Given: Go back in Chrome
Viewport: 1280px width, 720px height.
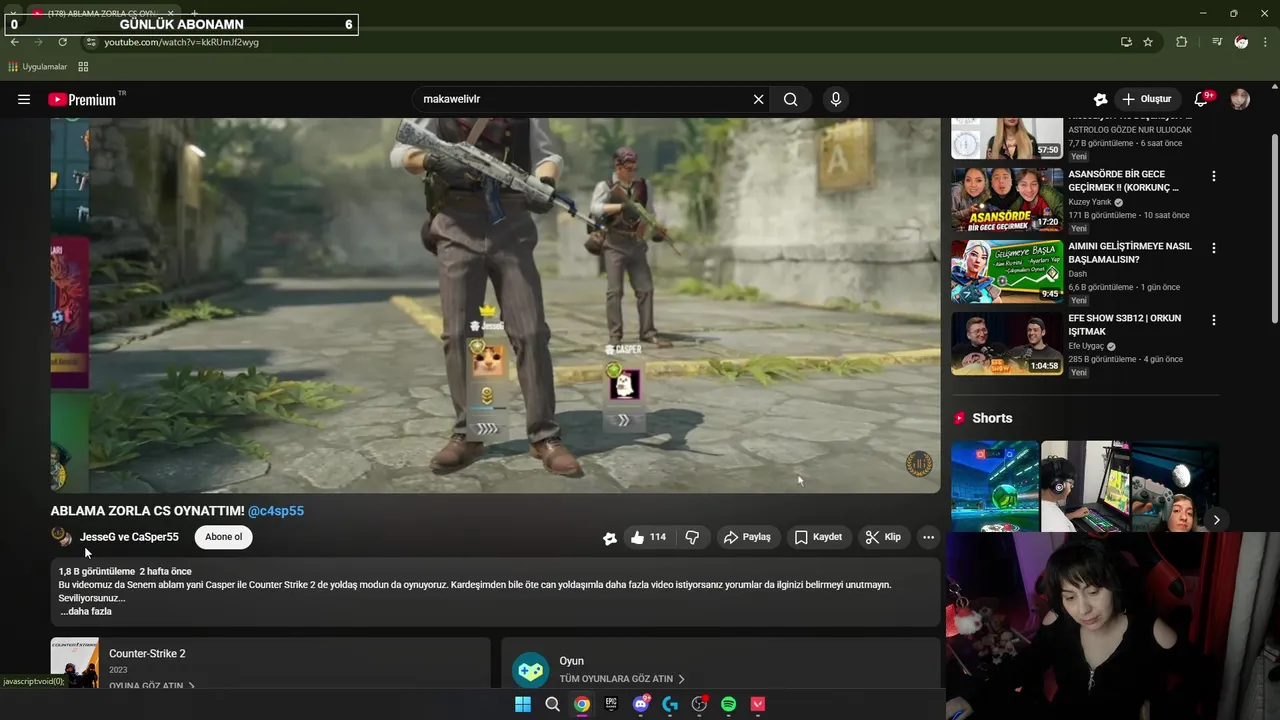Looking at the screenshot, I should [x=14, y=42].
